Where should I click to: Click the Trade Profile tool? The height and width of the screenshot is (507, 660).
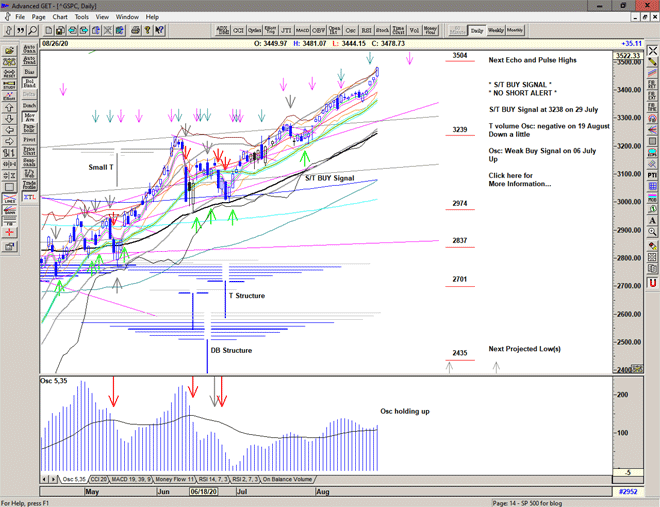click(29, 185)
